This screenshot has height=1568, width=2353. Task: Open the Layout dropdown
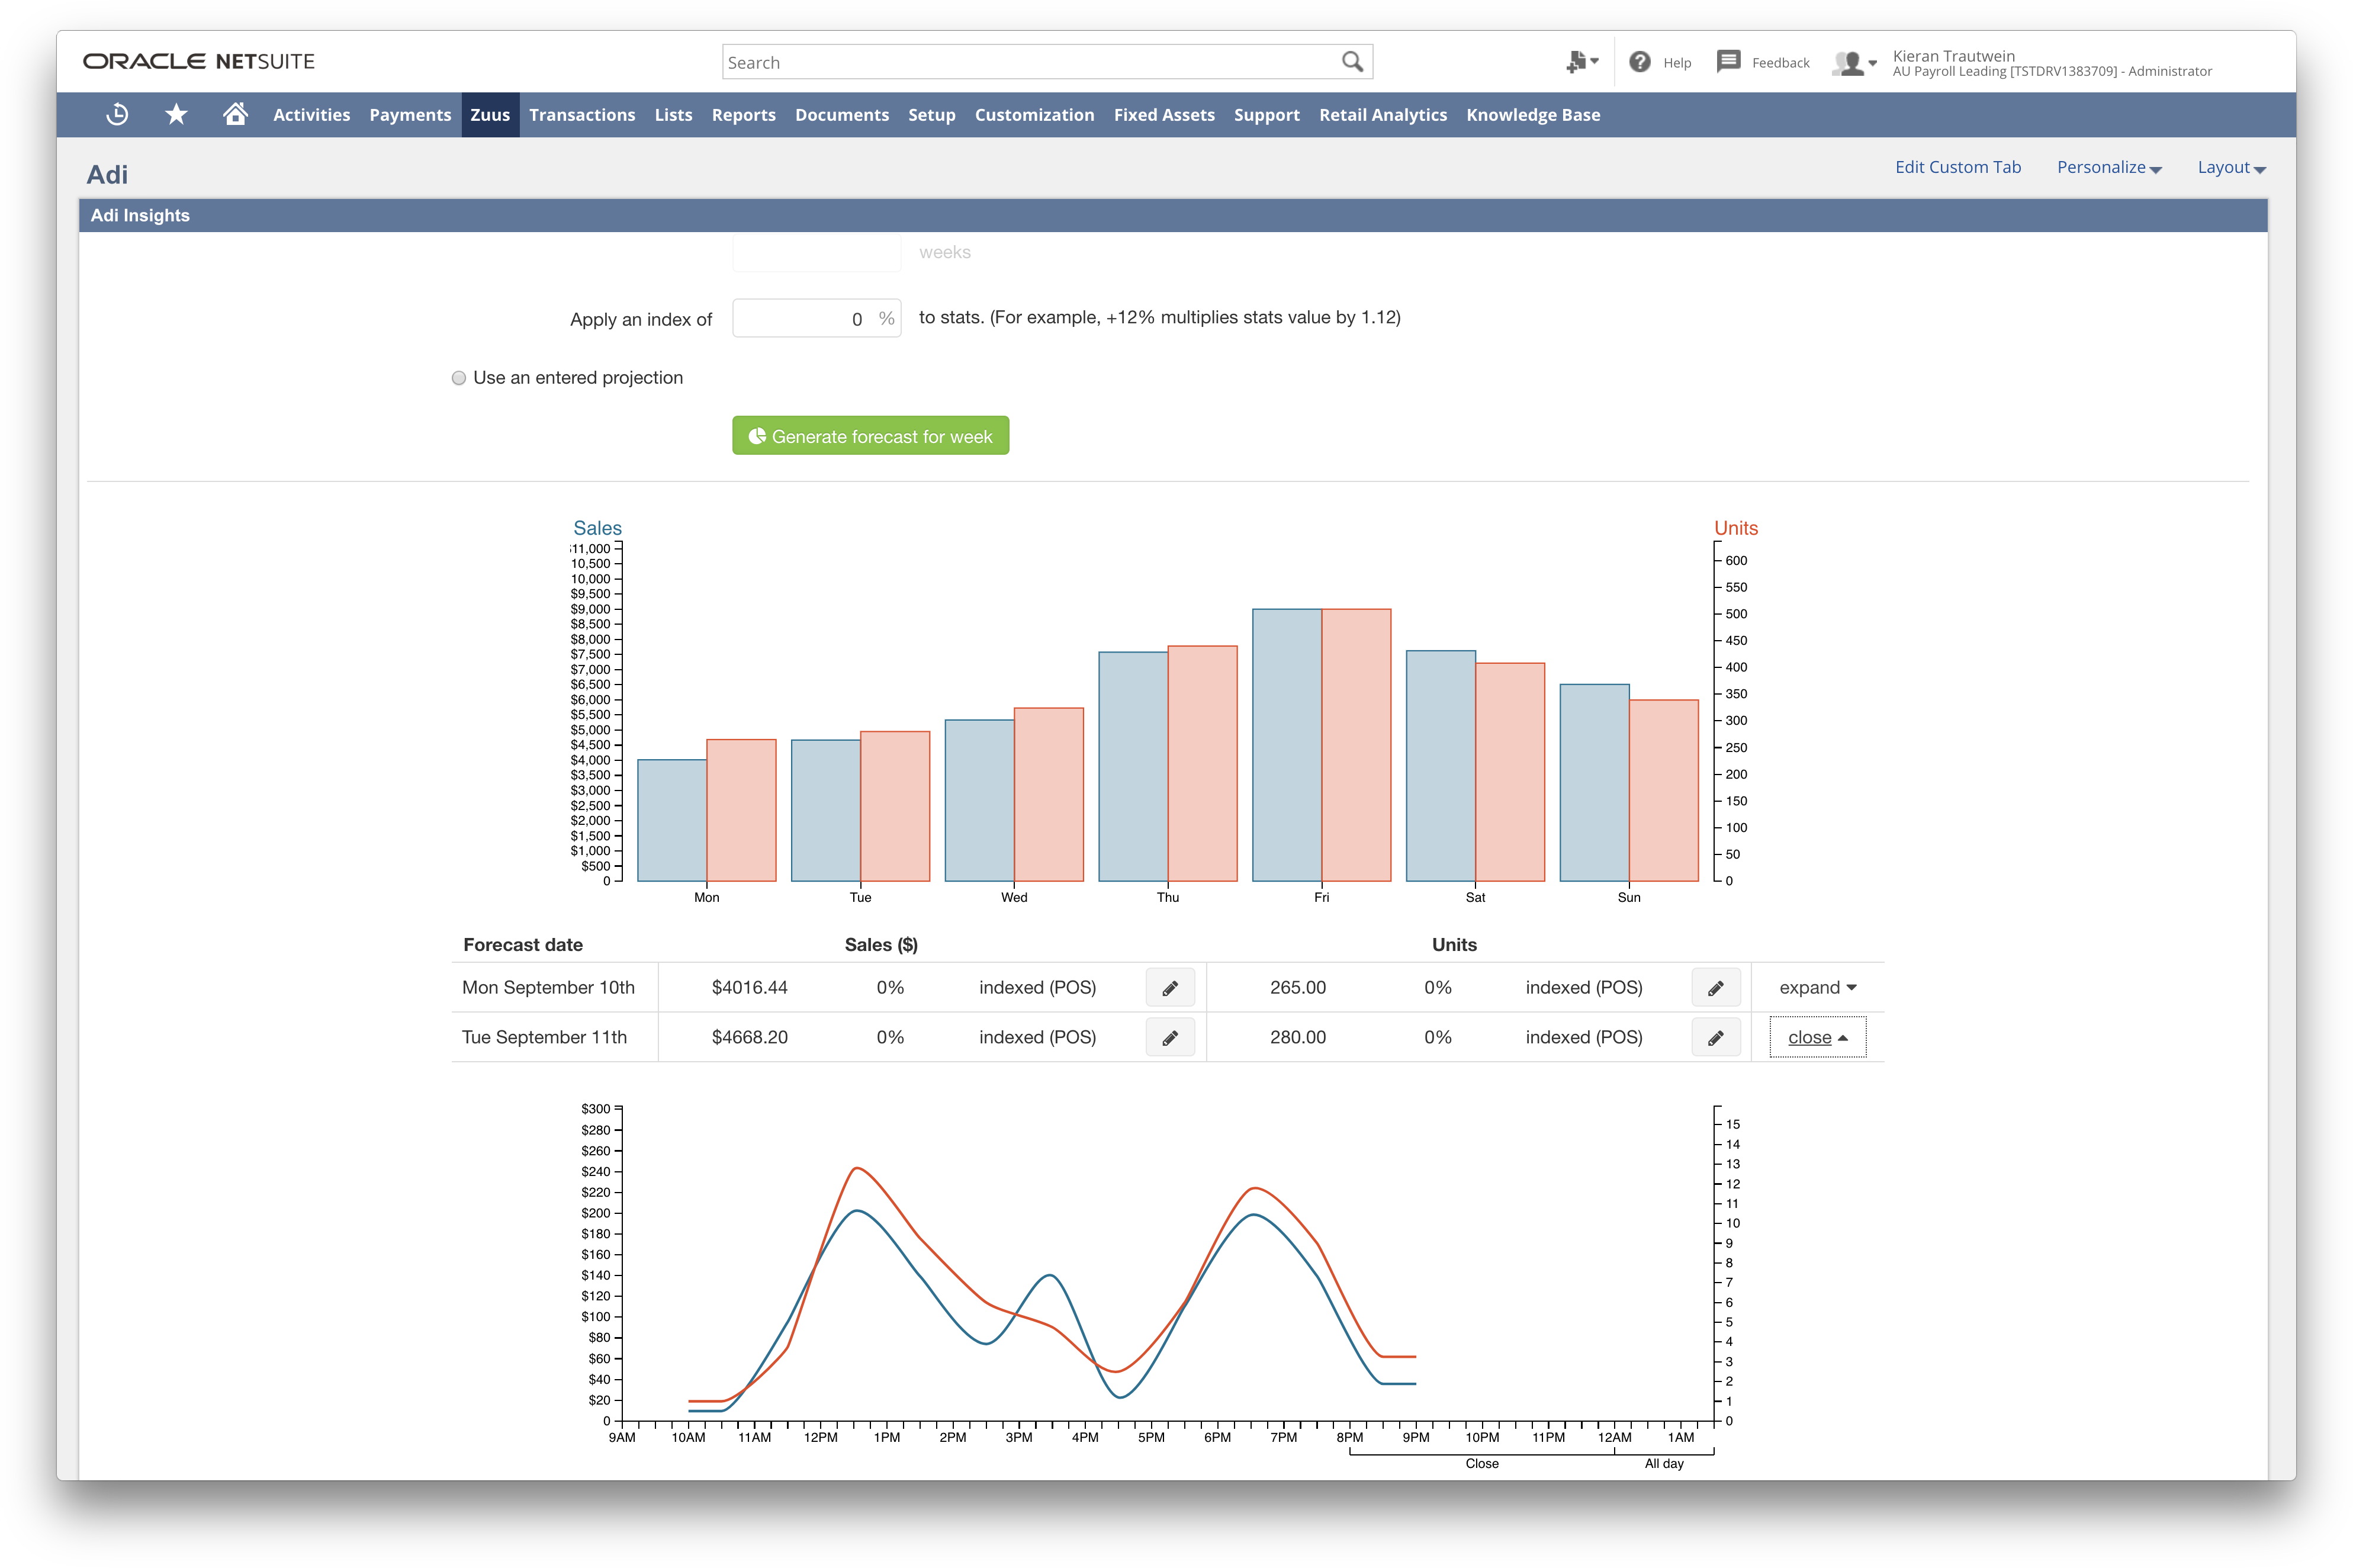pyautogui.click(x=2230, y=167)
